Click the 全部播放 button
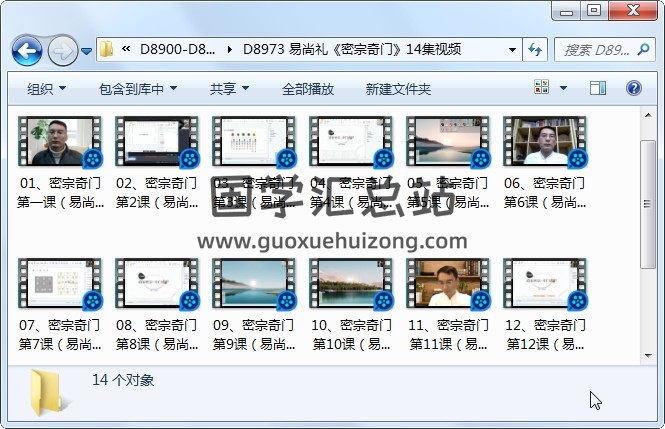This screenshot has height=429, width=665. (x=307, y=89)
